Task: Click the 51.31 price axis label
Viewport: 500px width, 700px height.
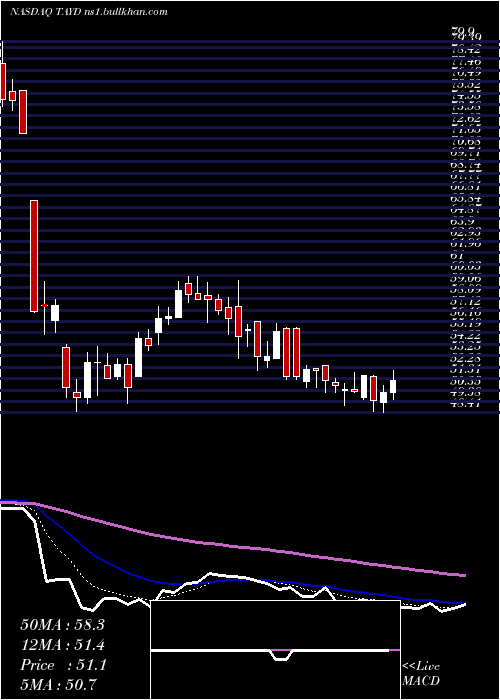Action: pyautogui.click(x=465, y=370)
